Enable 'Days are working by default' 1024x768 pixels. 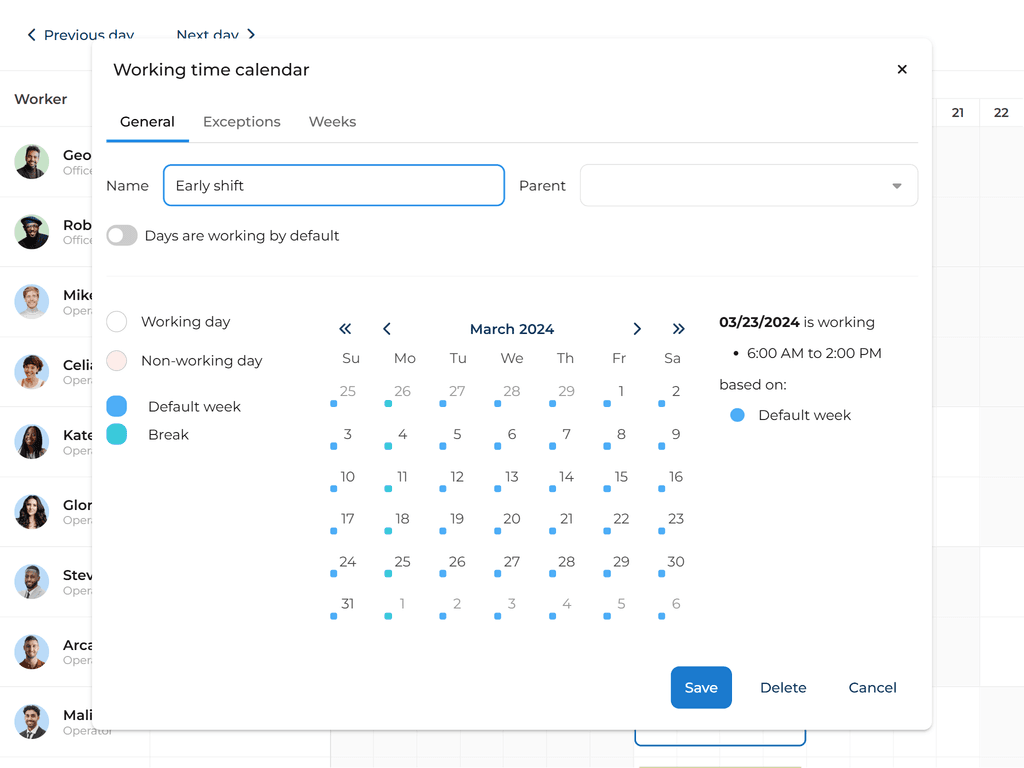(x=121, y=235)
